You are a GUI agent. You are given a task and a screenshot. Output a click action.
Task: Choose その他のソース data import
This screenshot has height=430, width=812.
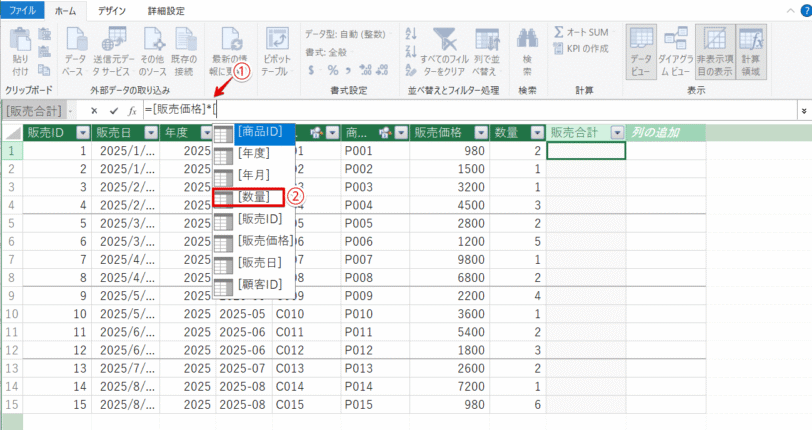click(x=153, y=52)
